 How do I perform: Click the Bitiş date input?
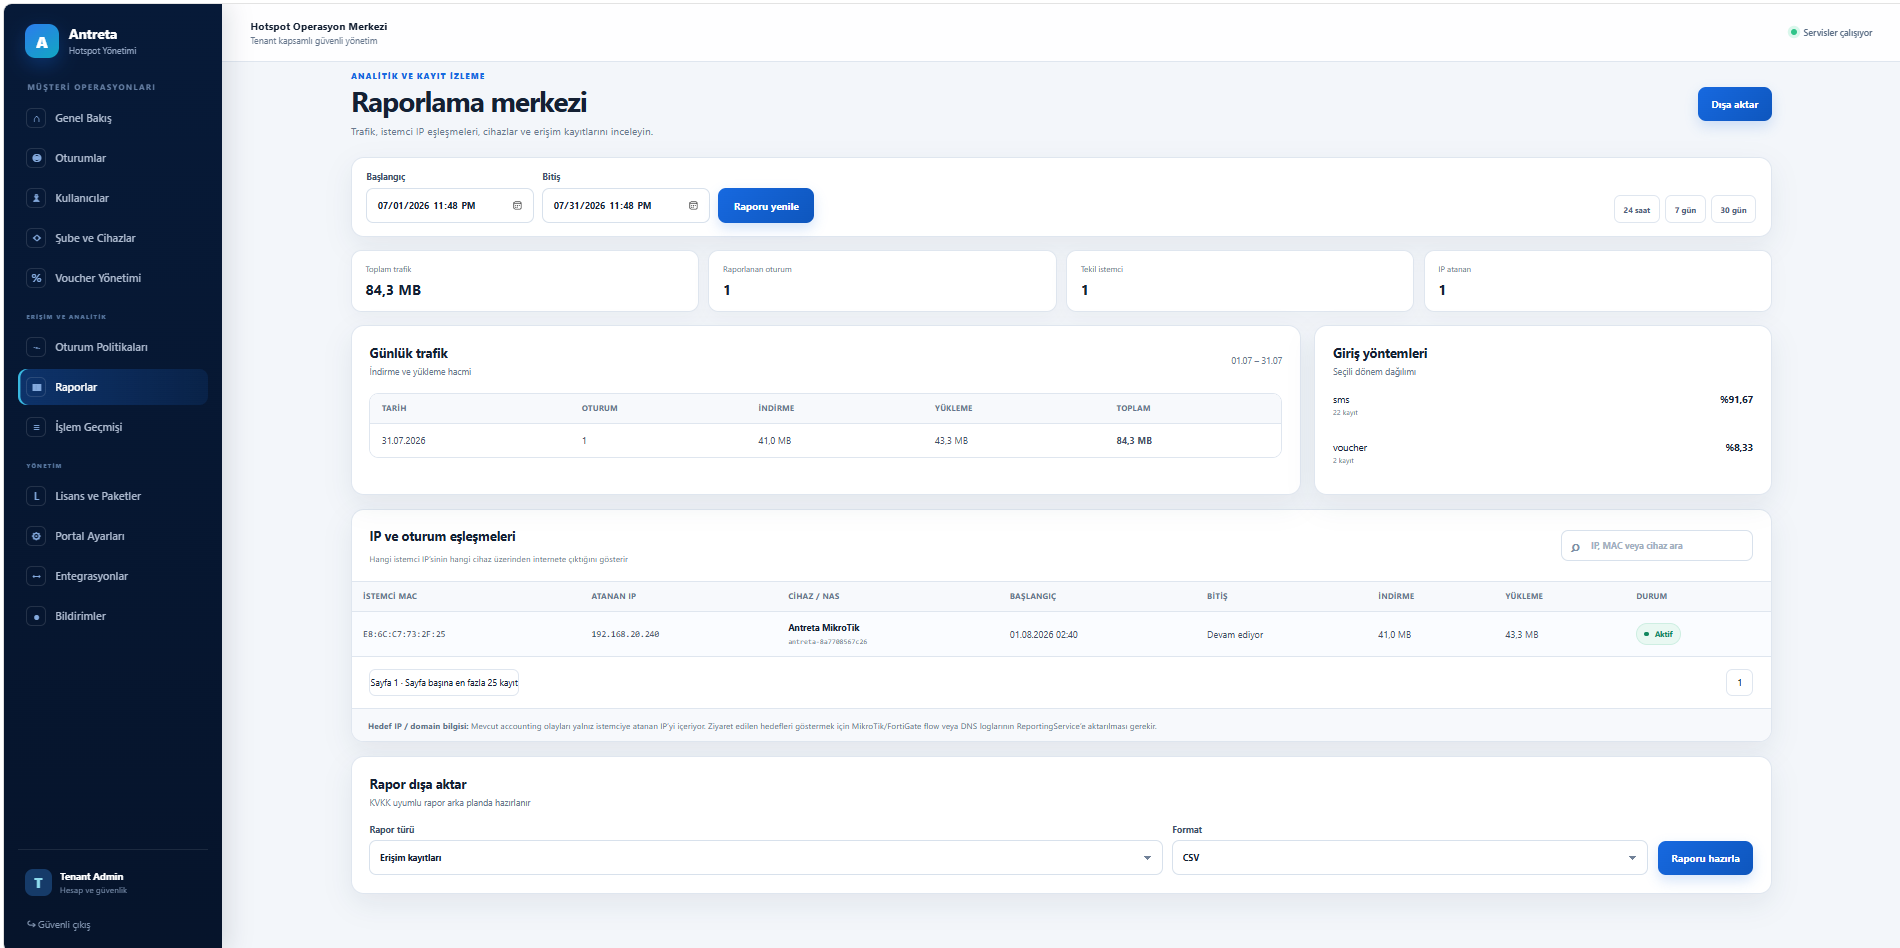coord(626,206)
